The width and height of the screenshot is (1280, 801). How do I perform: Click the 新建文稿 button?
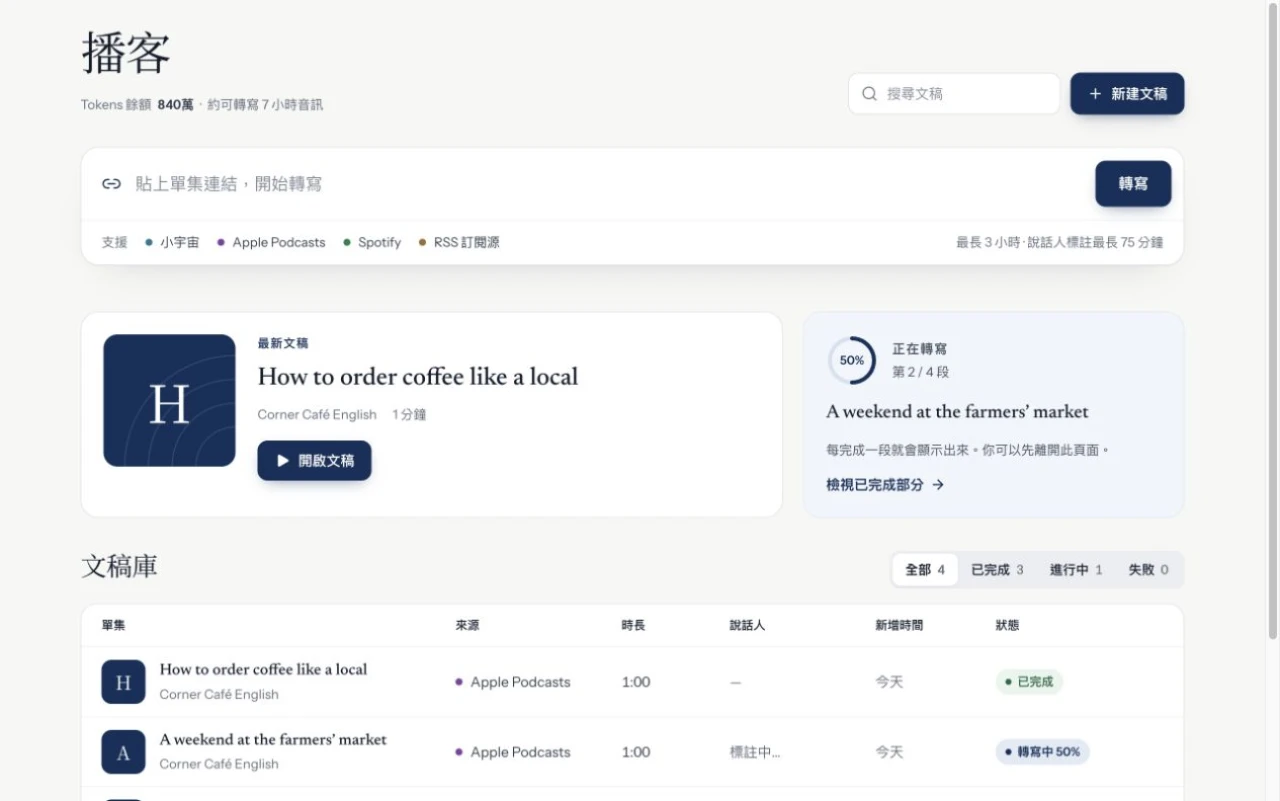pos(1127,94)
